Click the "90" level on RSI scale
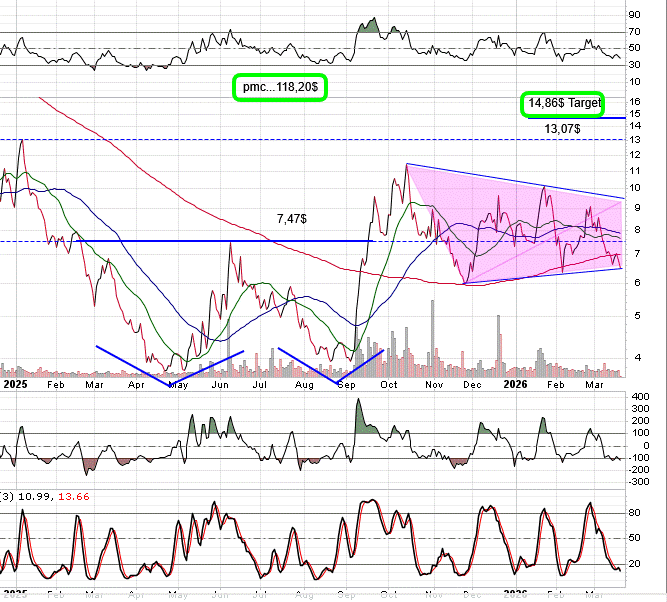The width and height of the screenshot is (667, 602). [634, 15]
